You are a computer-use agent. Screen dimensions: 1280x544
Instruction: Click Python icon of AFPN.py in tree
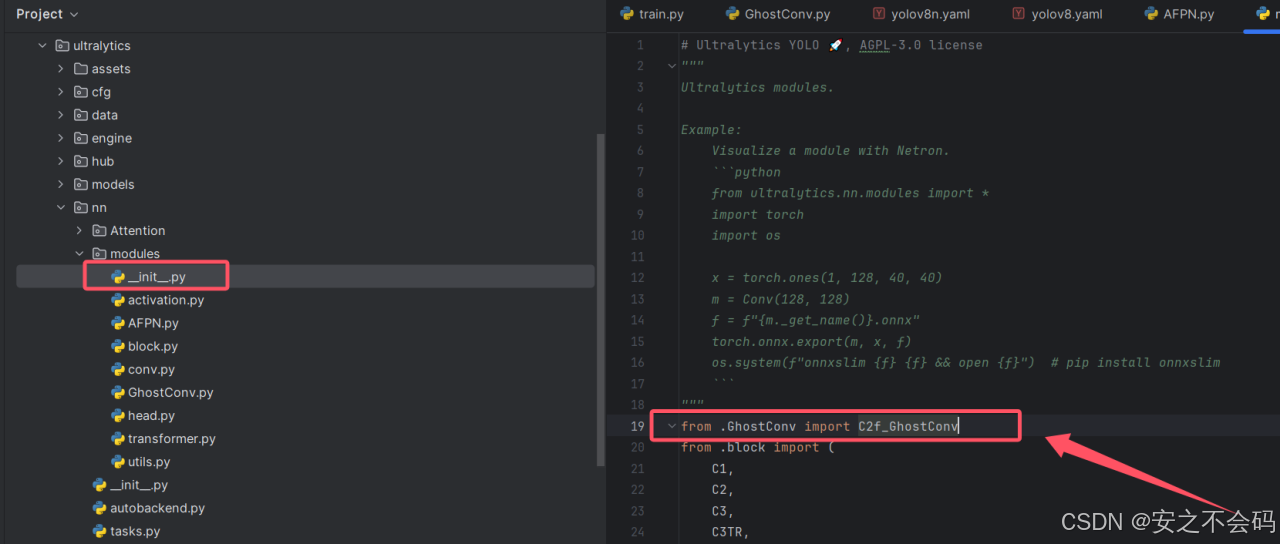118,323
